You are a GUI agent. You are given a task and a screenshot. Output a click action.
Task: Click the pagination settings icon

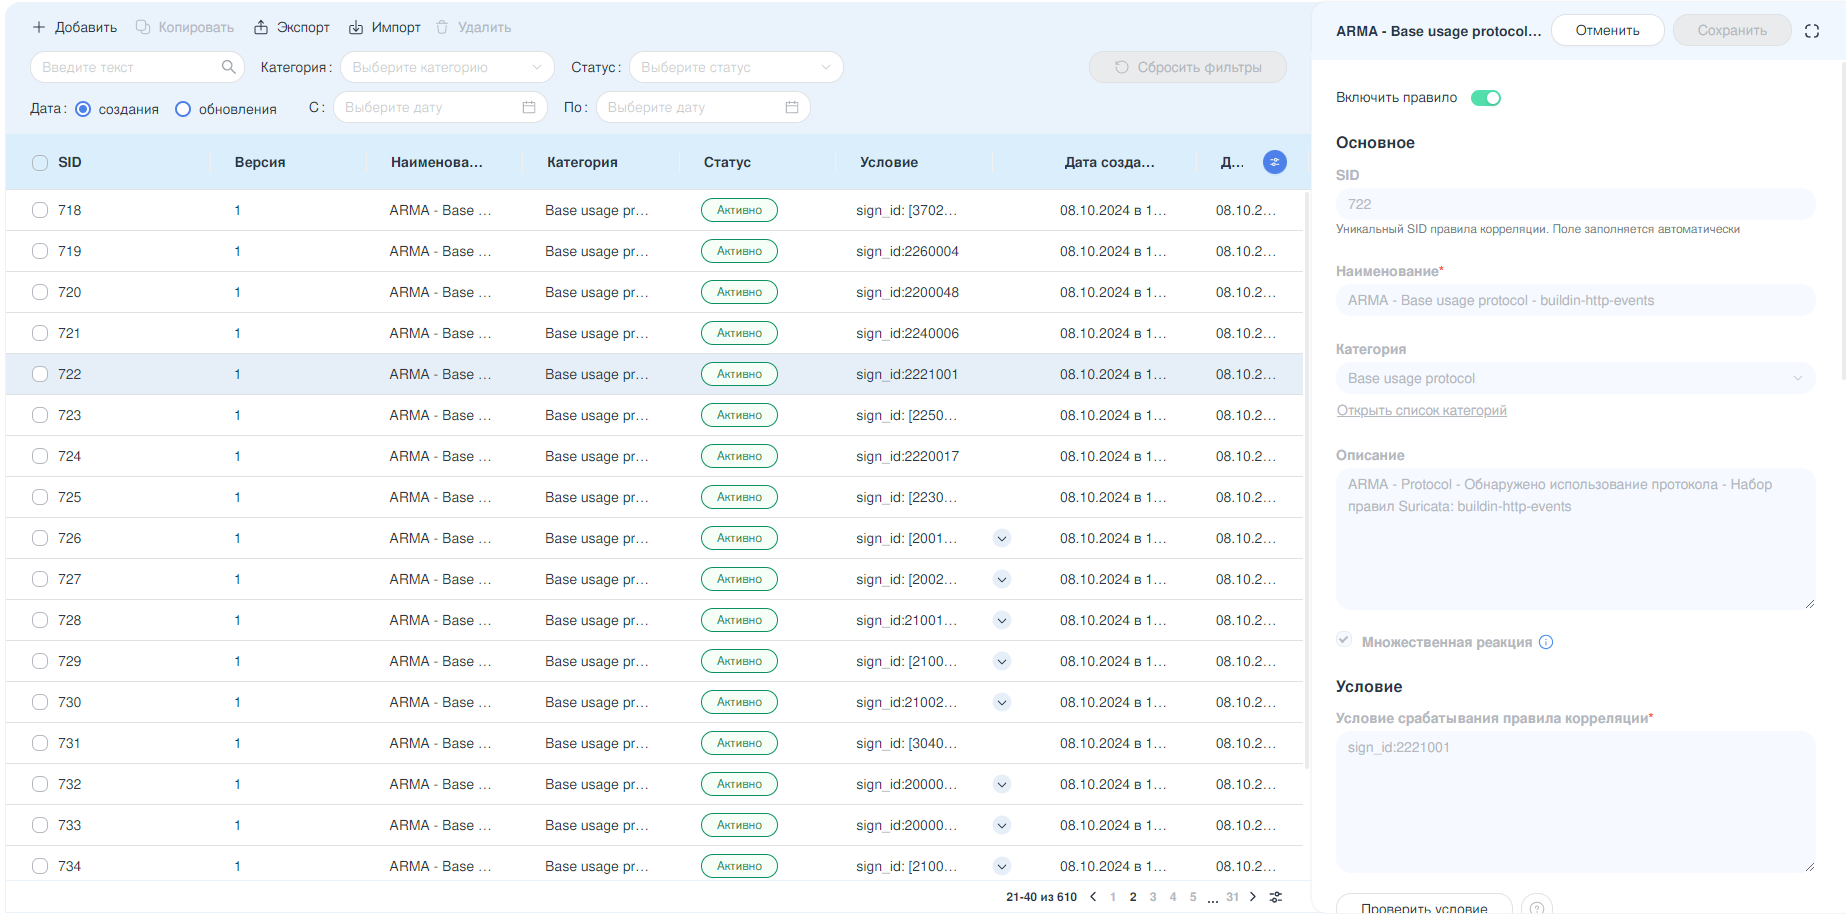click(1276, 897)
